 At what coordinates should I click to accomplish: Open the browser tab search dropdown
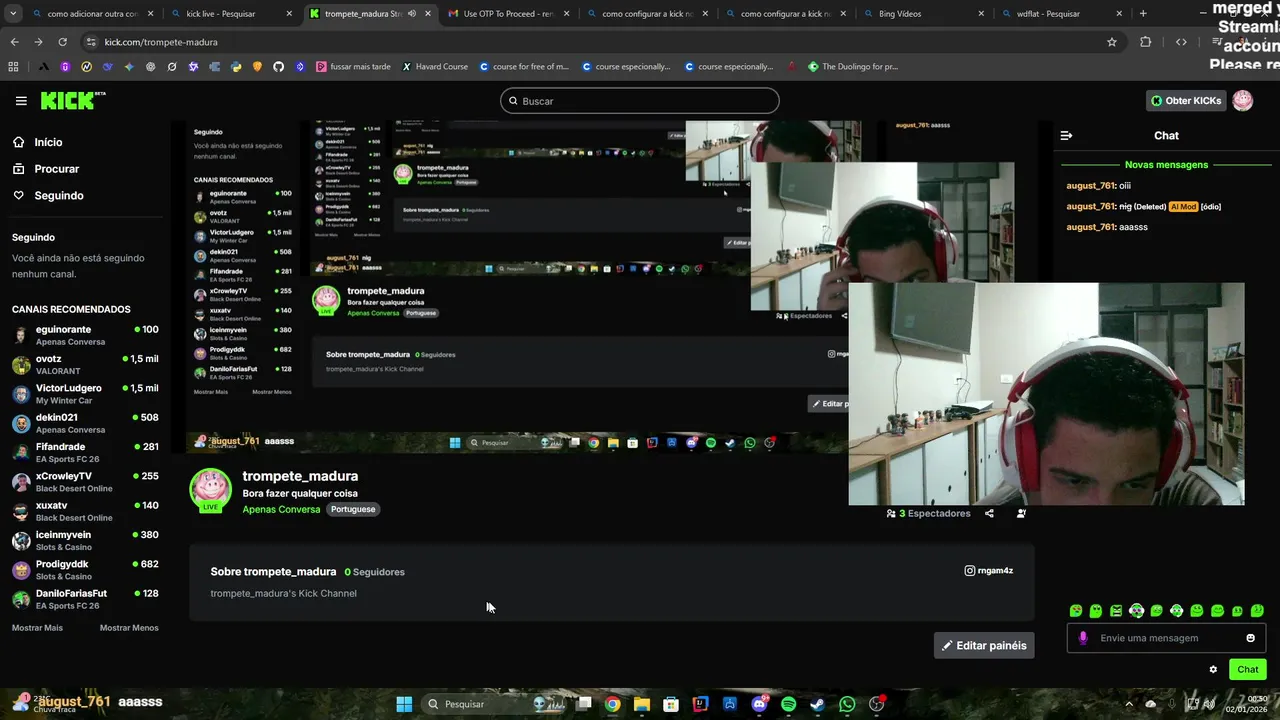(x=13, y=14)
